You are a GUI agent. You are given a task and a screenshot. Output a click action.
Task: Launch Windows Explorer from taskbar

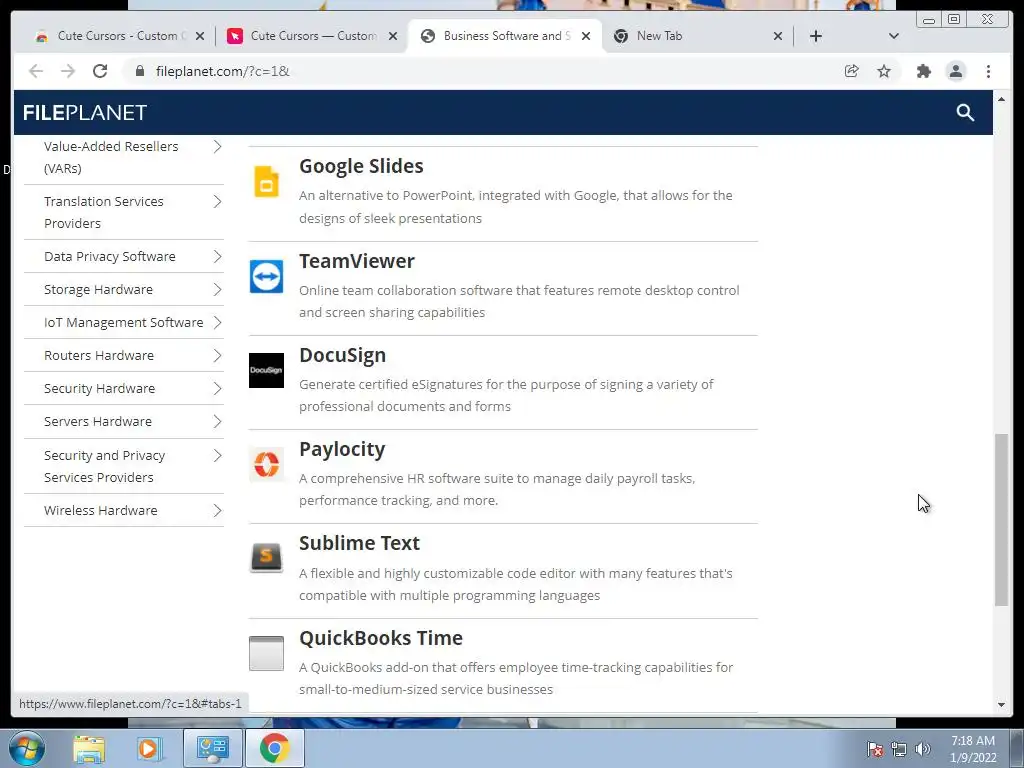89,748
